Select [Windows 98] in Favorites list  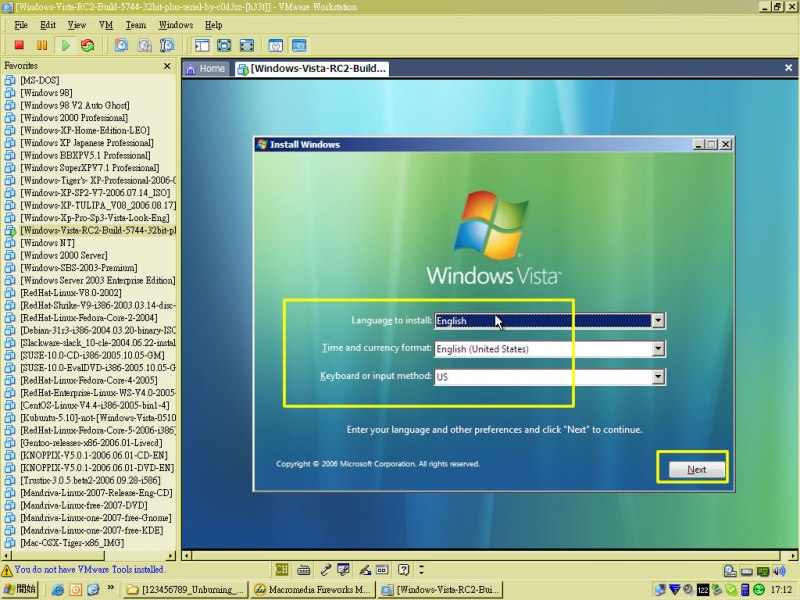tap(46, 93)
